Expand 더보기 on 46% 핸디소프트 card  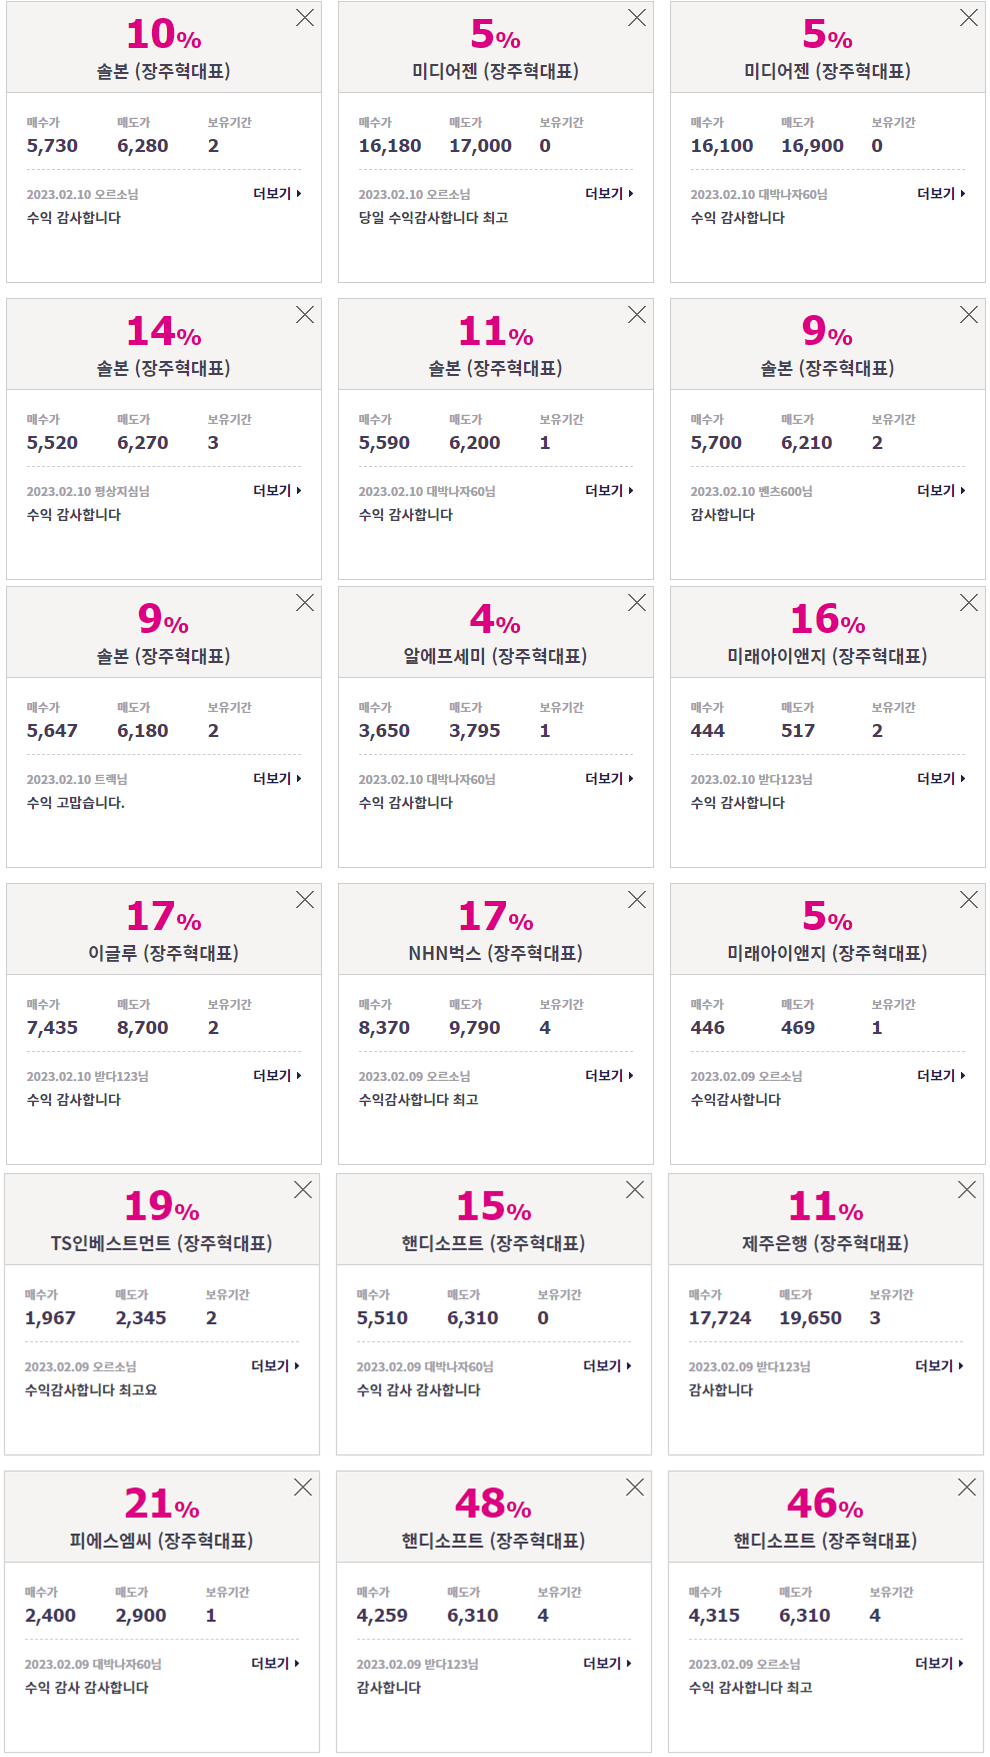coord(939,1664)
